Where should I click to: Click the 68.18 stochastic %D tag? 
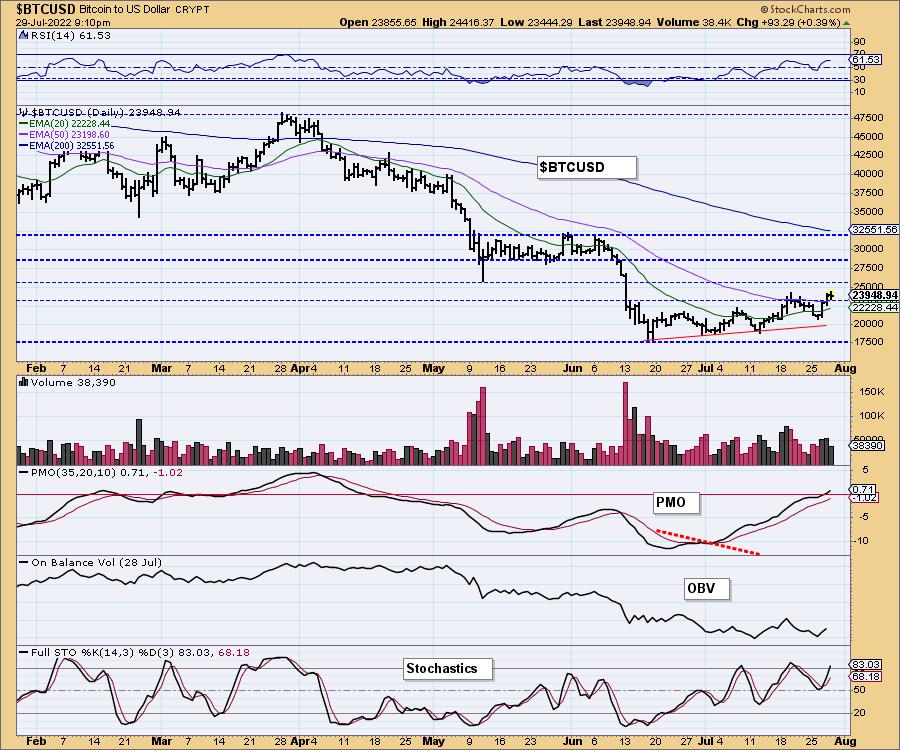(866, 677)
